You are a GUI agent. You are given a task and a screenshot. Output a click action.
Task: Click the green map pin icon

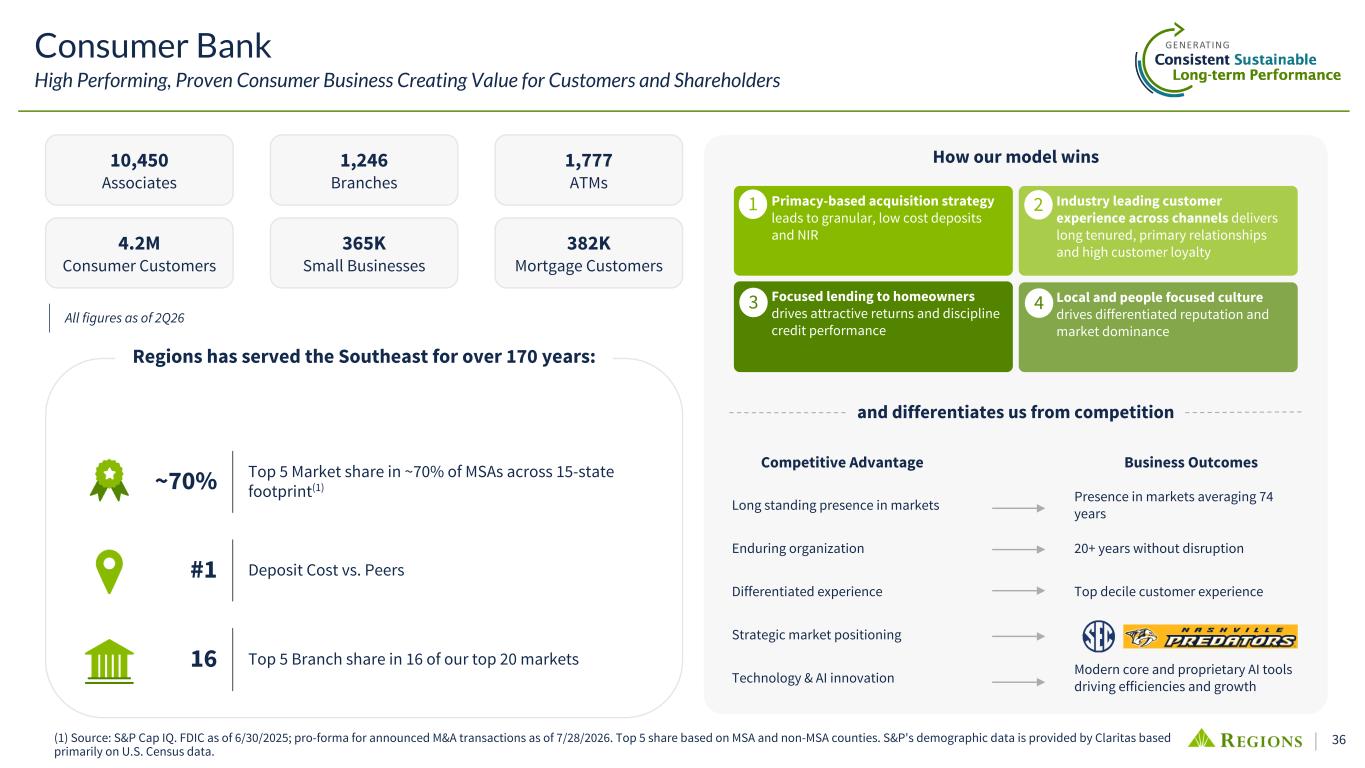[x=109, y=571]
